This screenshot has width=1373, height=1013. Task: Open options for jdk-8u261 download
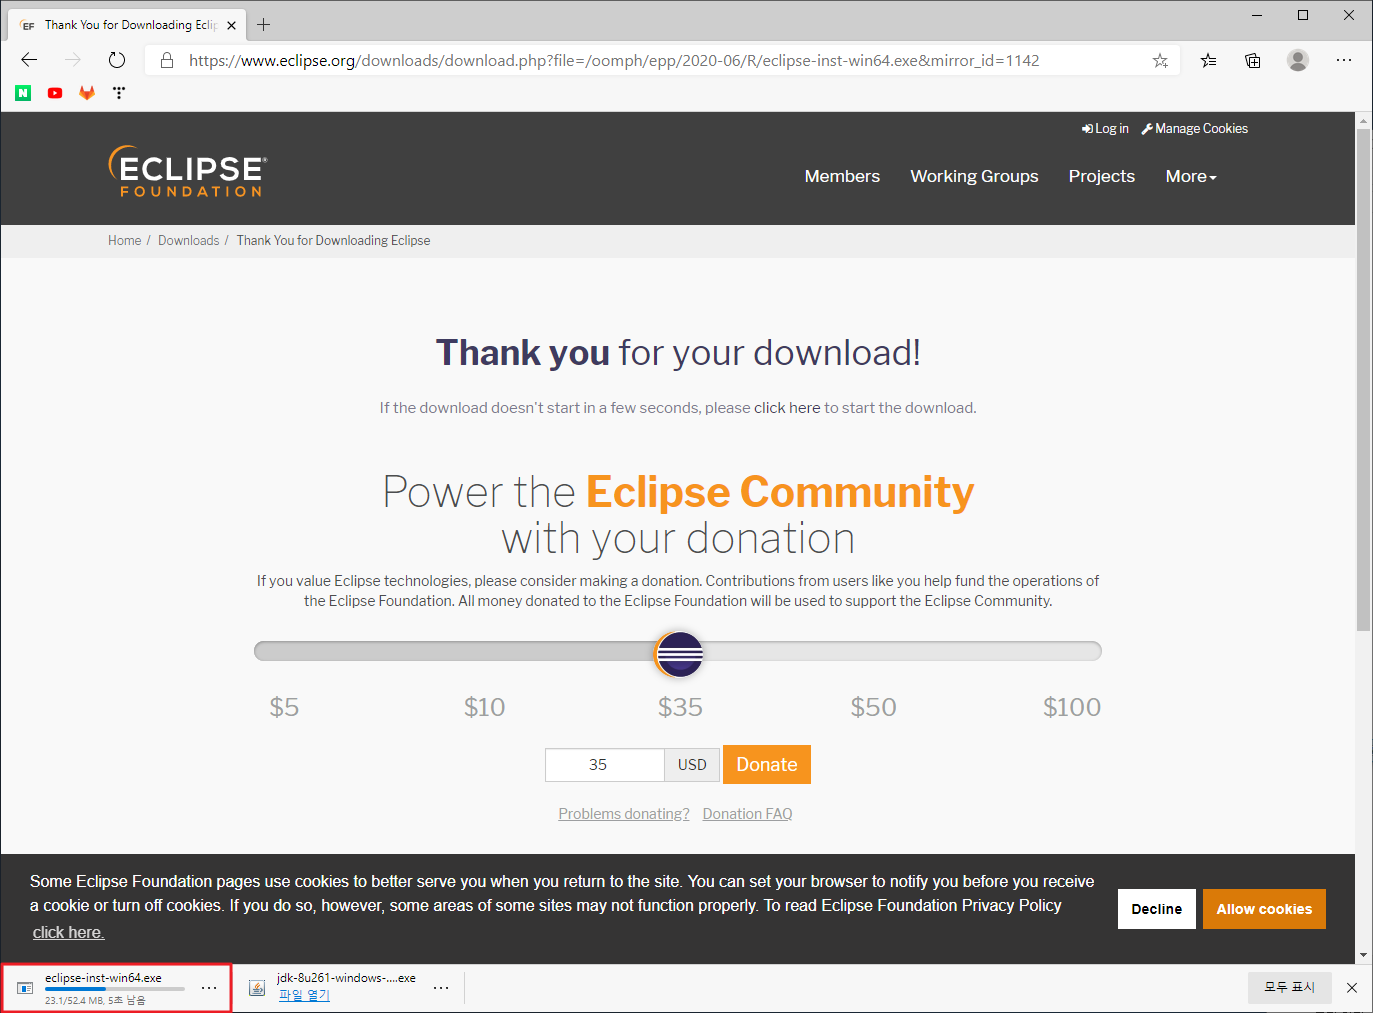click(441, 988)
